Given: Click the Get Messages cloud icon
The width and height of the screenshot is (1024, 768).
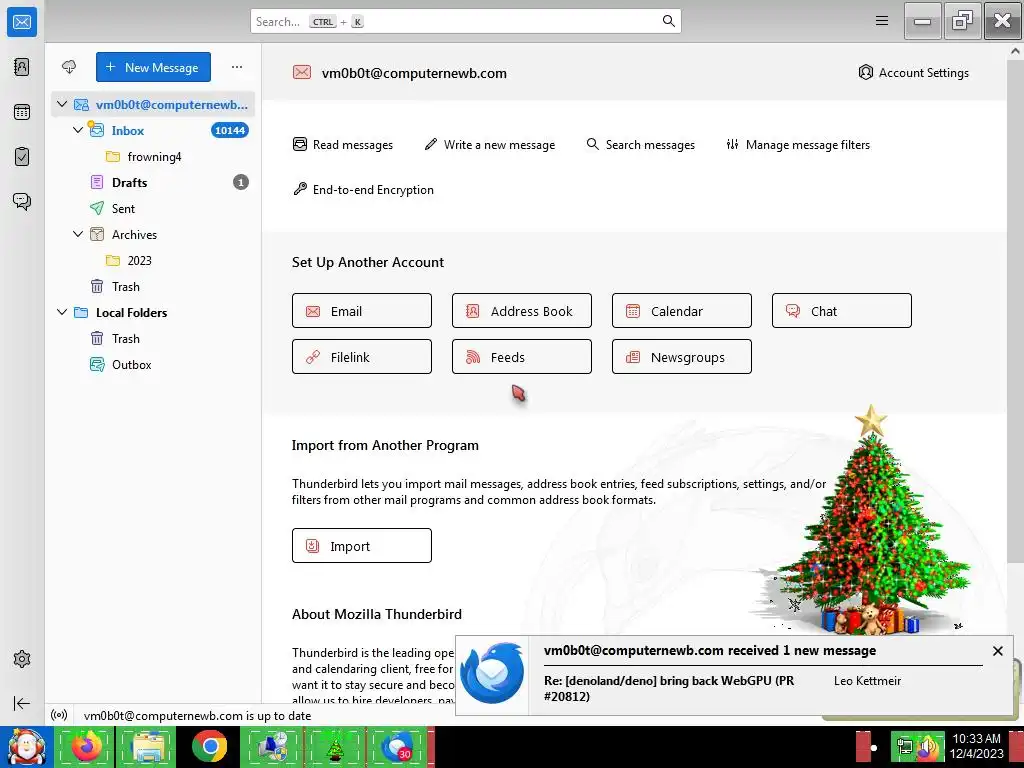Looking at the screenshot, I should (x=69, y=67).
